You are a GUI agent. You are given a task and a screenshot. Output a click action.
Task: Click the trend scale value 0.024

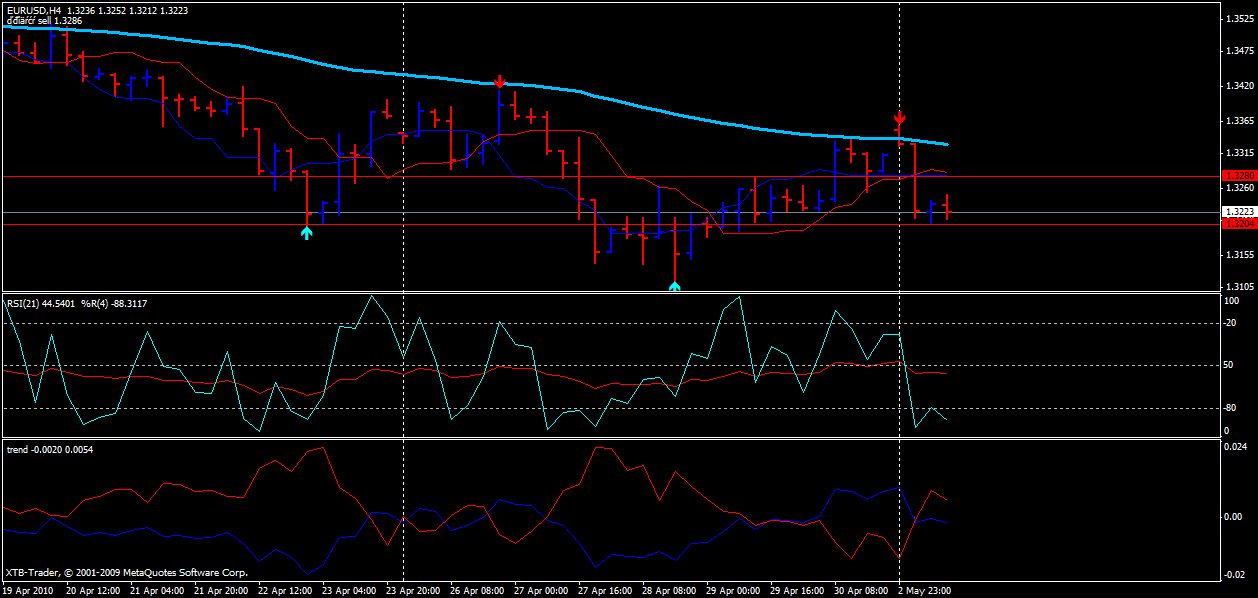tap(1234, 447)
